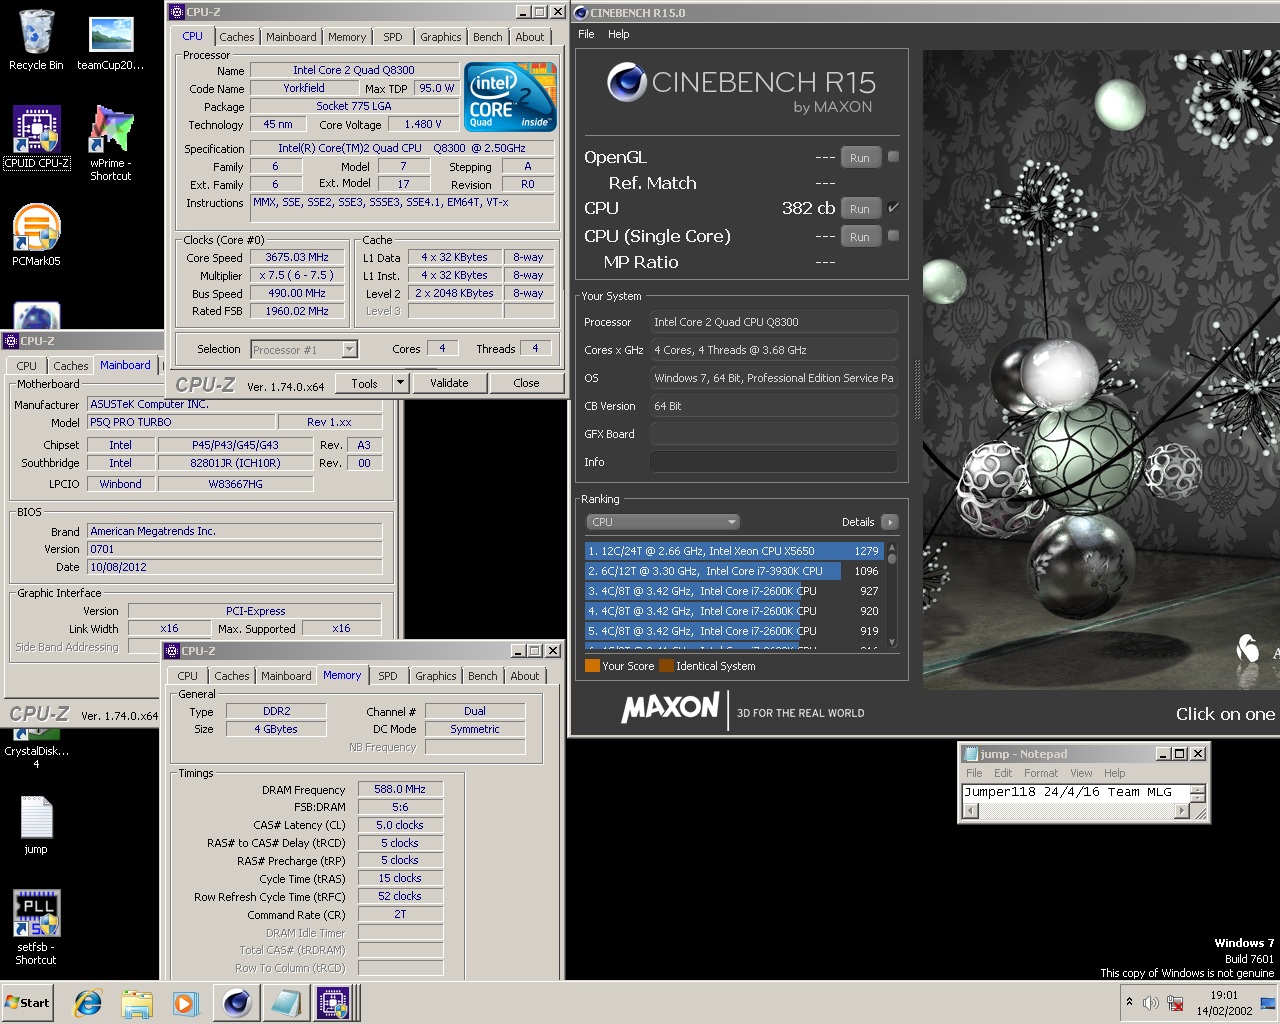Click the network status tray icon
Image resolution: width=1280 pixels, height=1024 pixels.
[x=1175, y=1003]
